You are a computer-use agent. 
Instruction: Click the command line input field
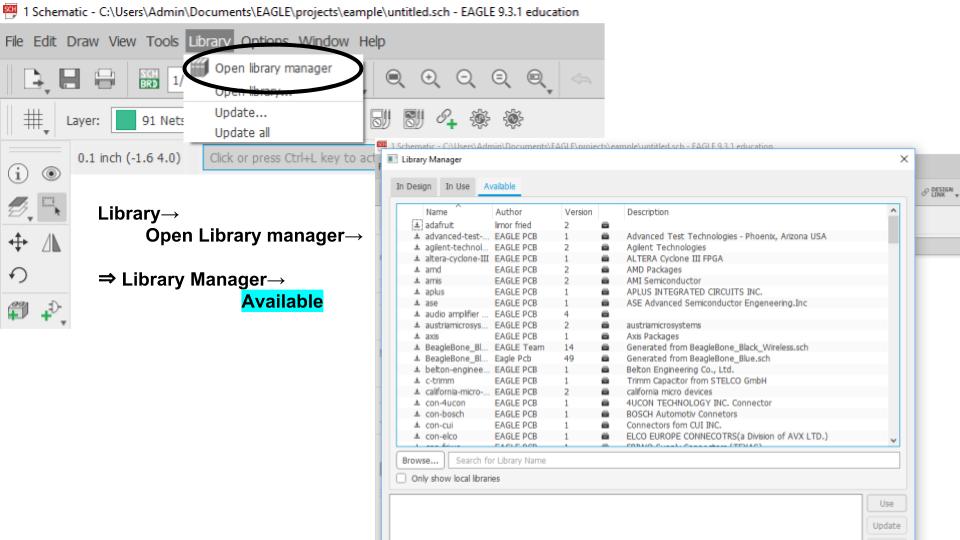(291, 158)
